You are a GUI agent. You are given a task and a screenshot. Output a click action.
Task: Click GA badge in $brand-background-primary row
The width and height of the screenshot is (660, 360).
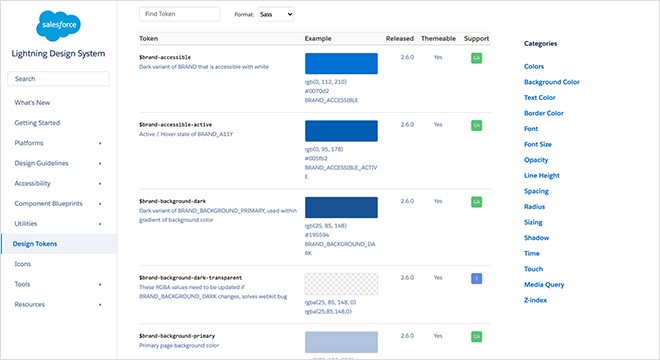[x=476, y=336]
